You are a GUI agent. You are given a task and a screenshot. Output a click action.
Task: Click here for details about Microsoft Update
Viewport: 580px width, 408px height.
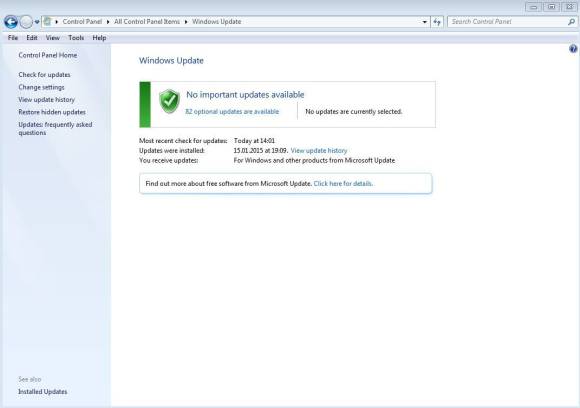pos(343,183)
